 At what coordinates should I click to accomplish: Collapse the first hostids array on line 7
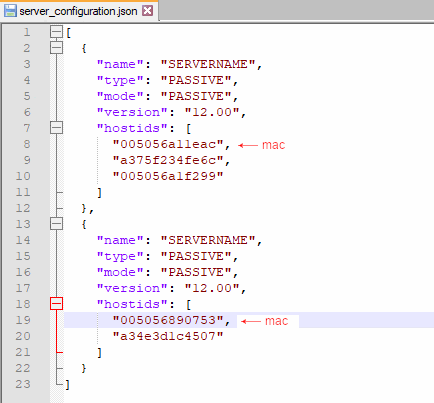tap(56, 128)
